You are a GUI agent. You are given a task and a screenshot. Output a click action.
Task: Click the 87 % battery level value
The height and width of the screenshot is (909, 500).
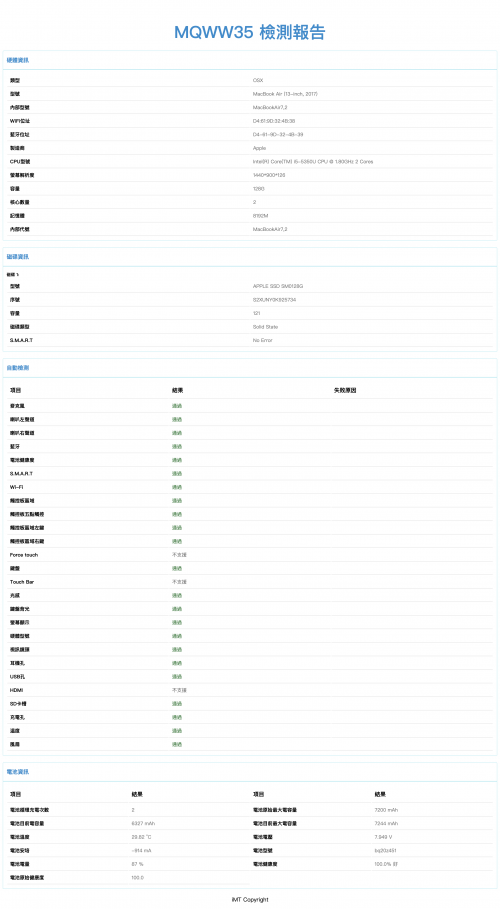[x=137, y=864]
